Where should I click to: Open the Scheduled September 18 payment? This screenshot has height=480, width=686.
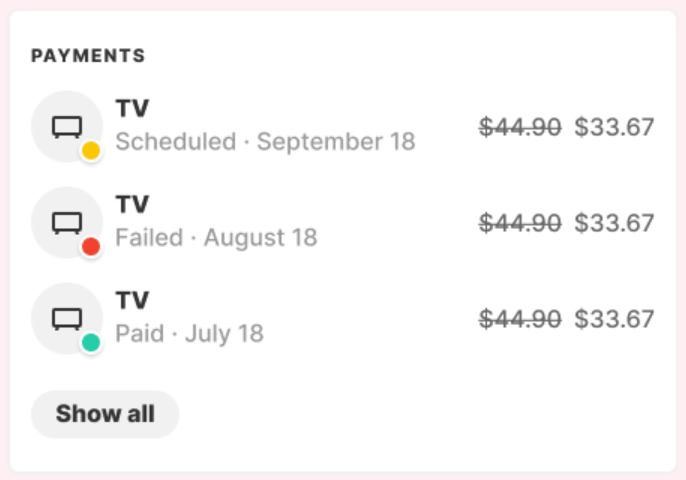point(343,127)
